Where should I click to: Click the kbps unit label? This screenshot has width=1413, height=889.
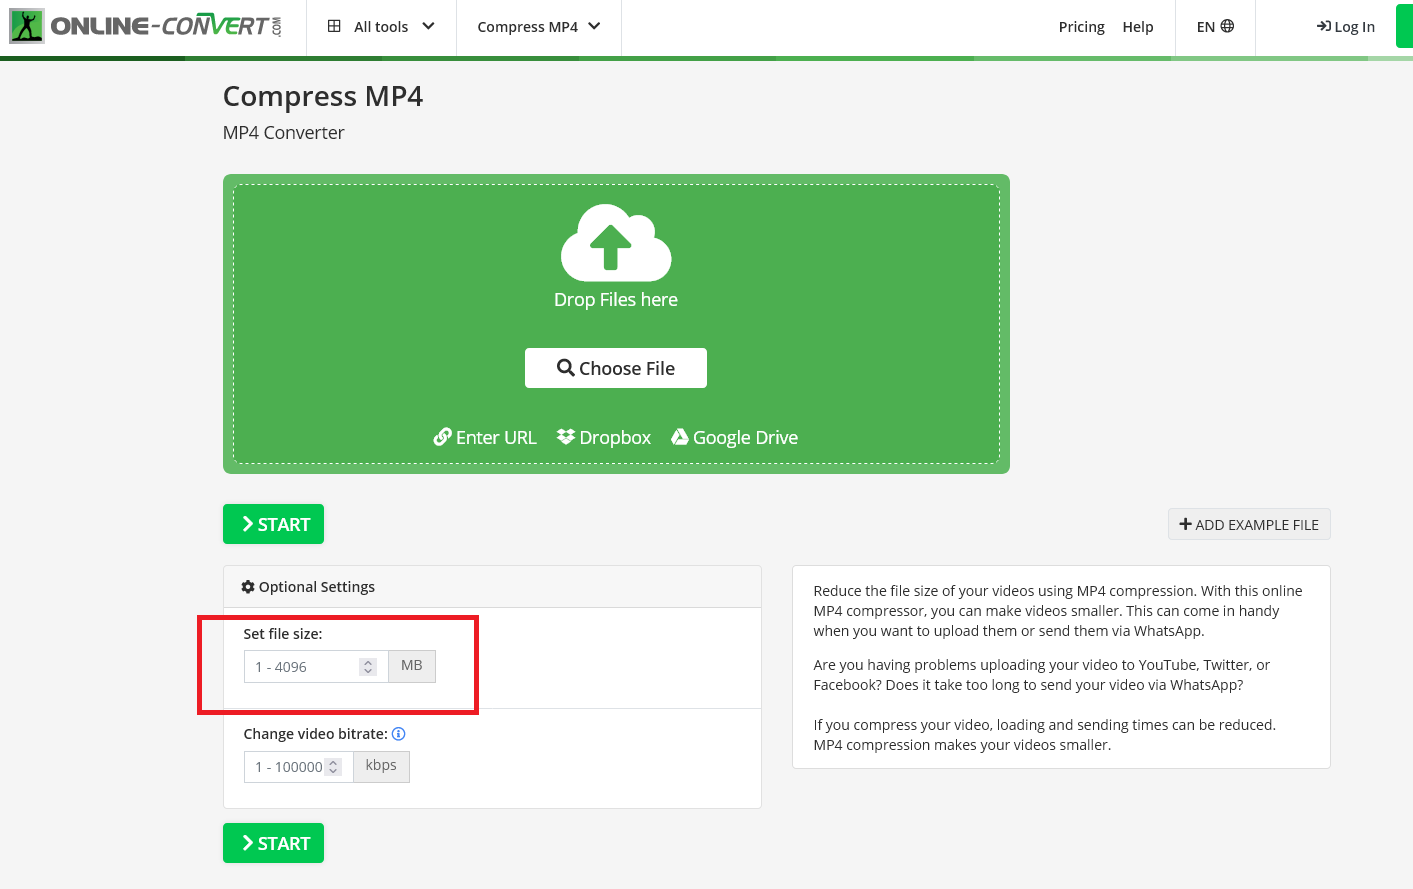pyautogui.click(x=381, y=766)
